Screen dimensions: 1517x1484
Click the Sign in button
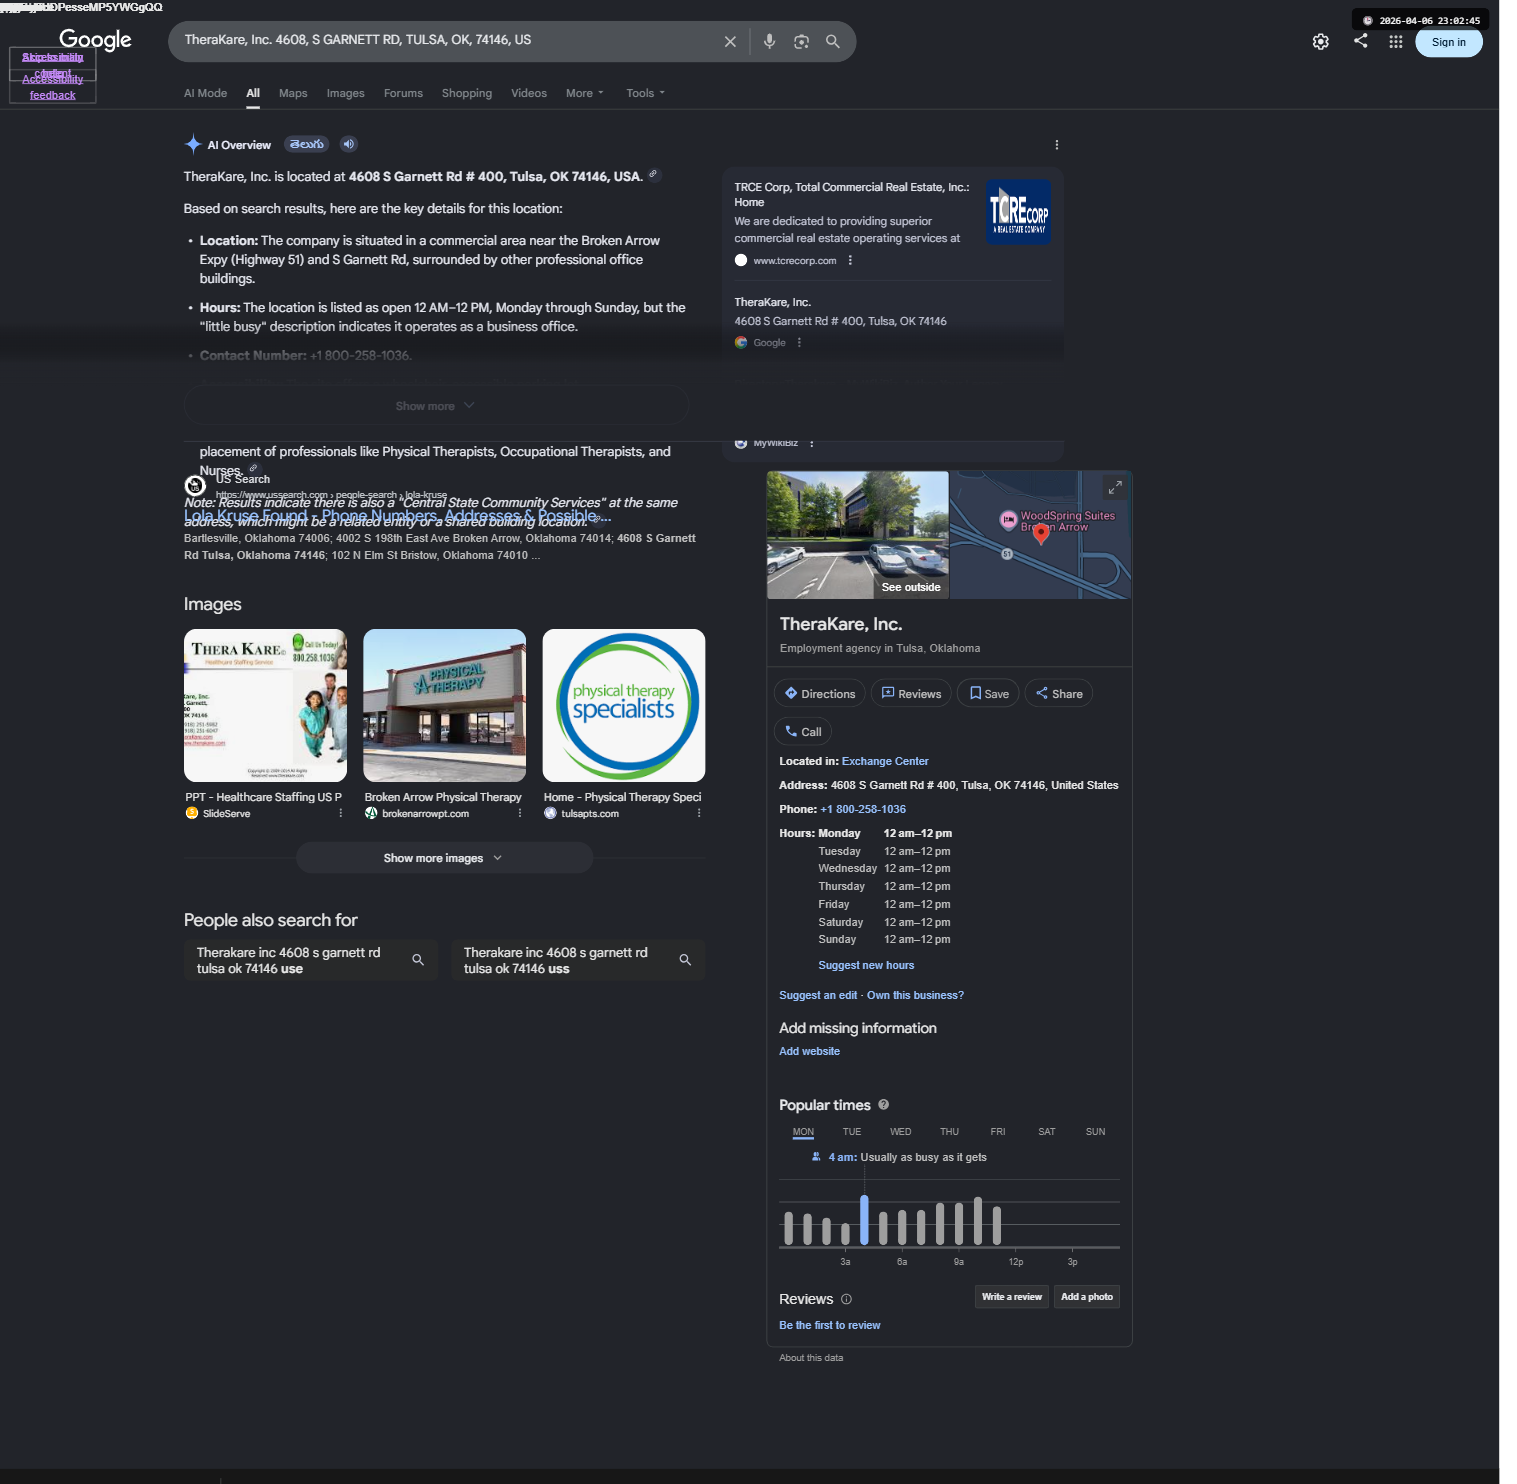[x=1448, y=42]
